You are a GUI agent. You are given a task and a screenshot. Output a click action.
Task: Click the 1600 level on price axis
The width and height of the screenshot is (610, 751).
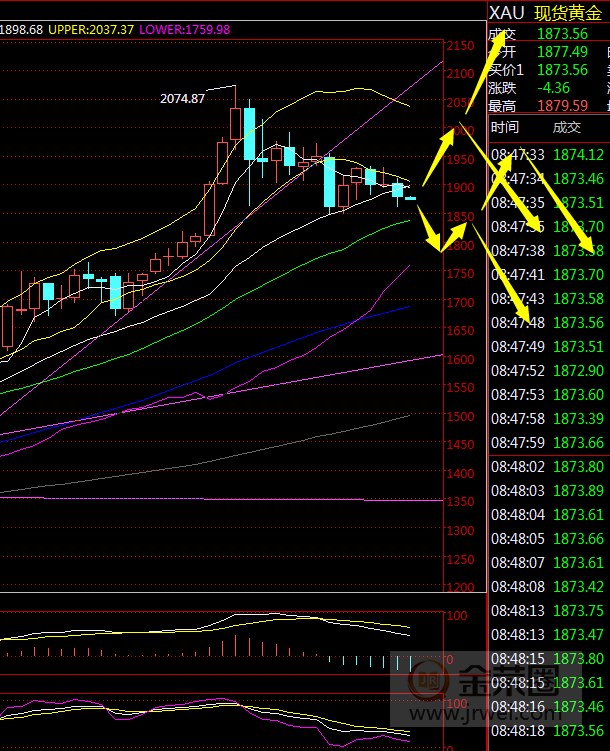tap(461, 360)
